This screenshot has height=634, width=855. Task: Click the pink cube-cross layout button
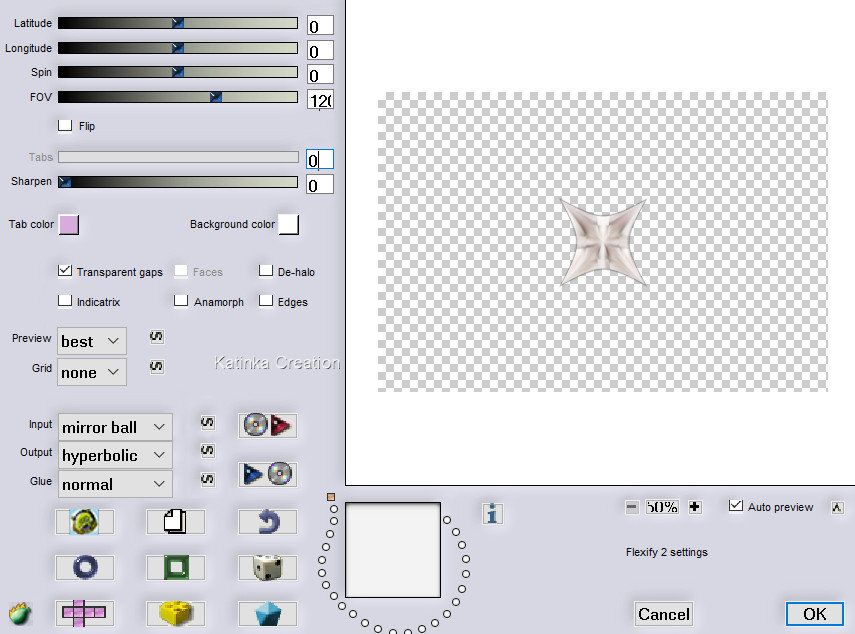point(85,613)
